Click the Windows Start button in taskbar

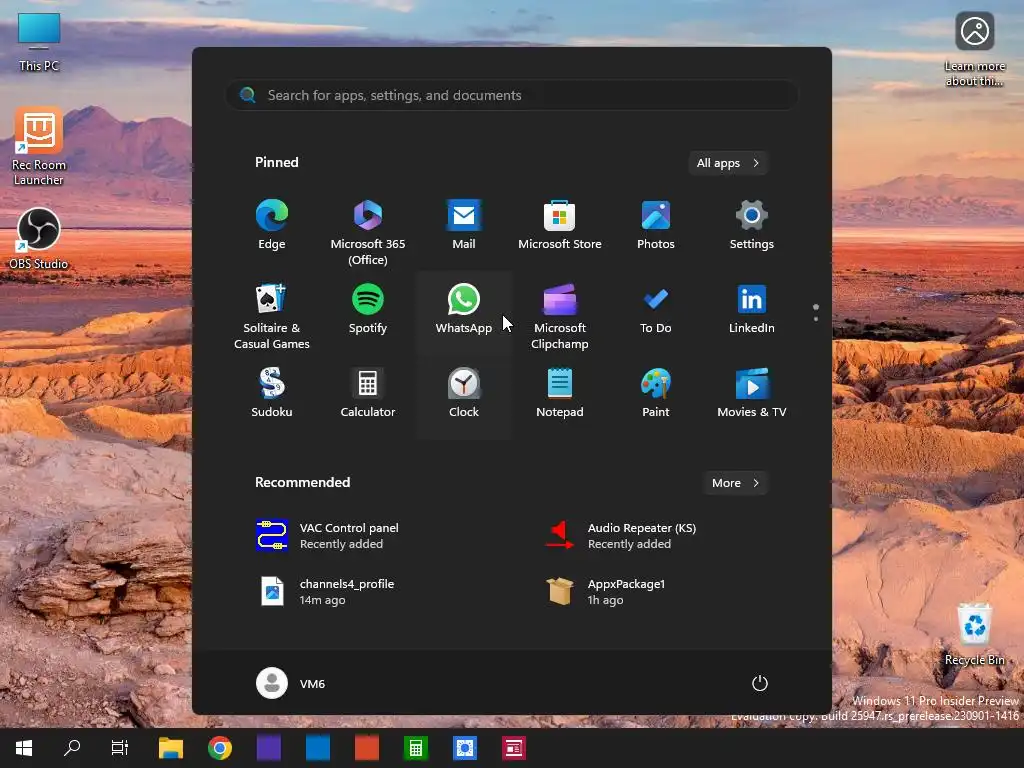point(24,748)
